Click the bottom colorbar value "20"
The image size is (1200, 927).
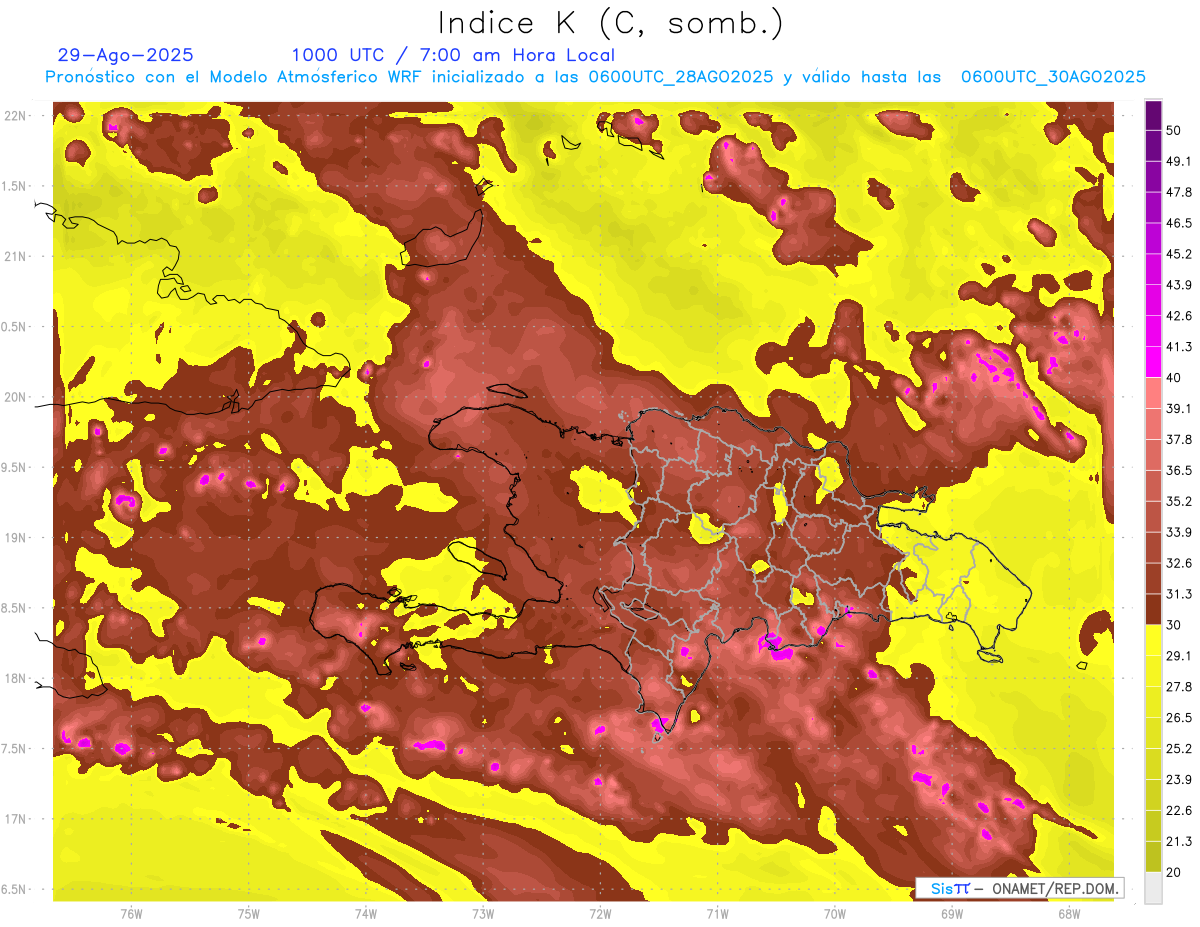point(1174,873)
